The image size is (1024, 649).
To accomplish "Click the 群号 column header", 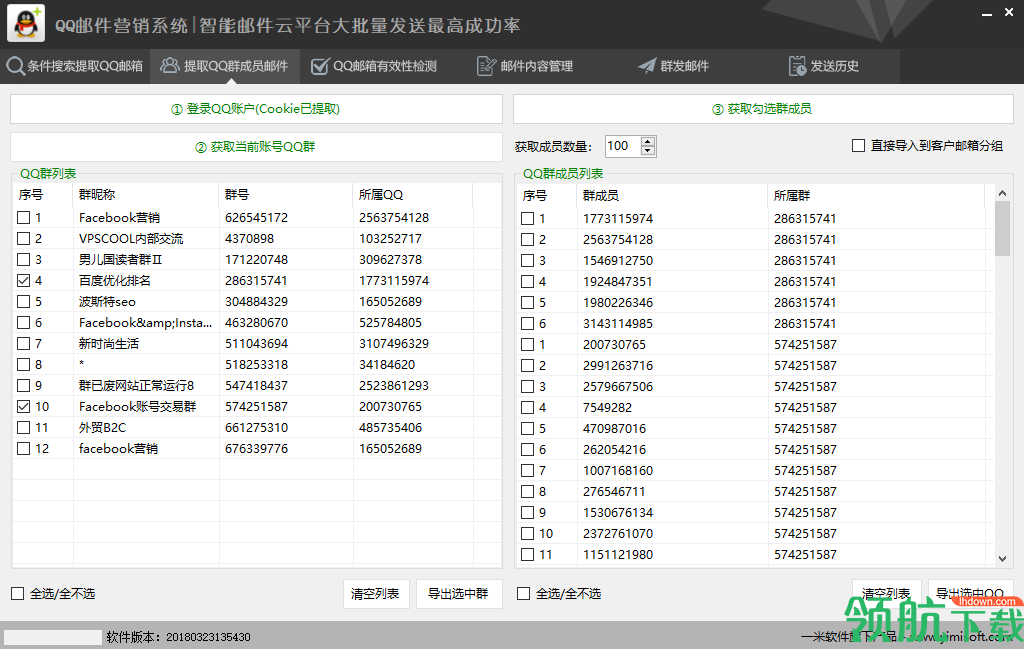I will point(285,195).
